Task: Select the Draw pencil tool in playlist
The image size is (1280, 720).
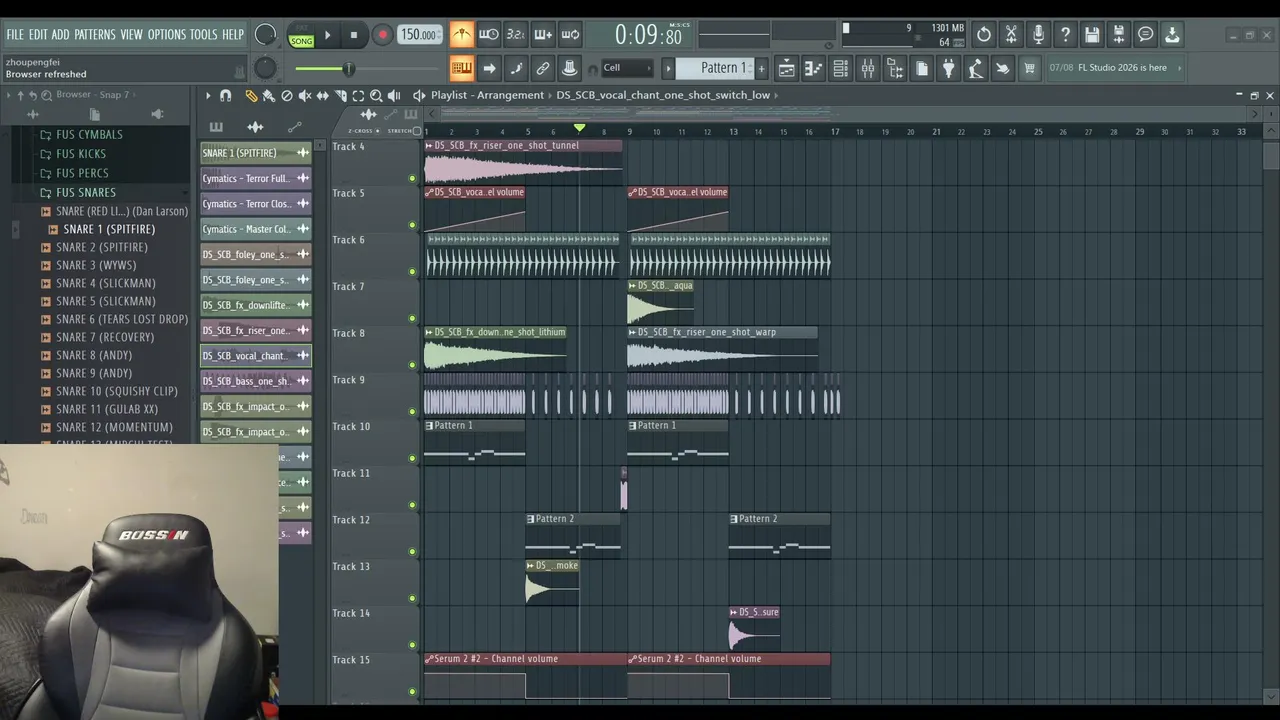Action: (251, 95)
